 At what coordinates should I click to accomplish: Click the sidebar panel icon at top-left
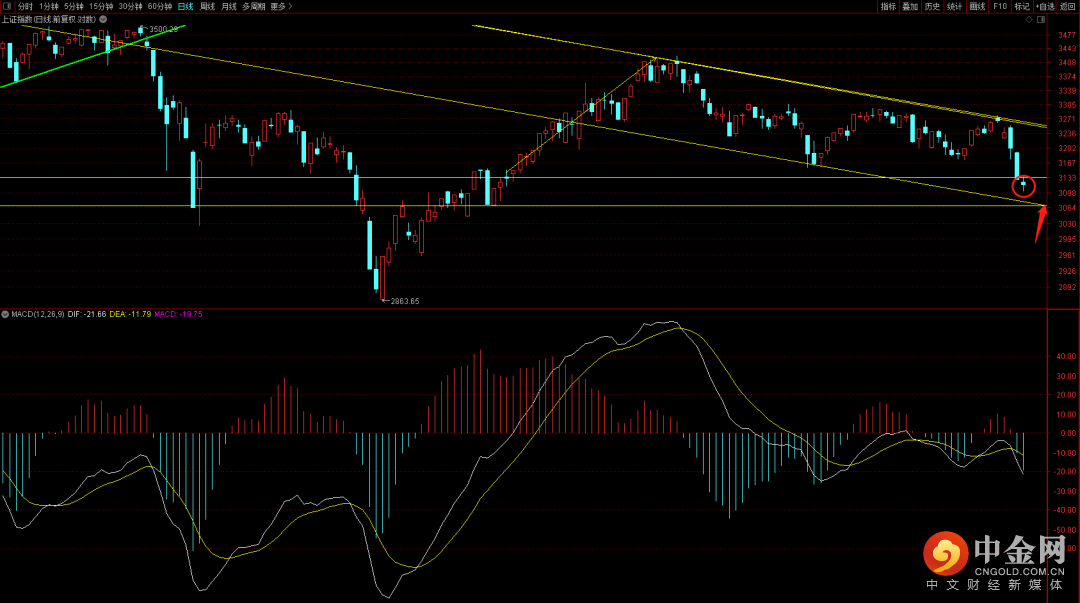tap(8, 6)
